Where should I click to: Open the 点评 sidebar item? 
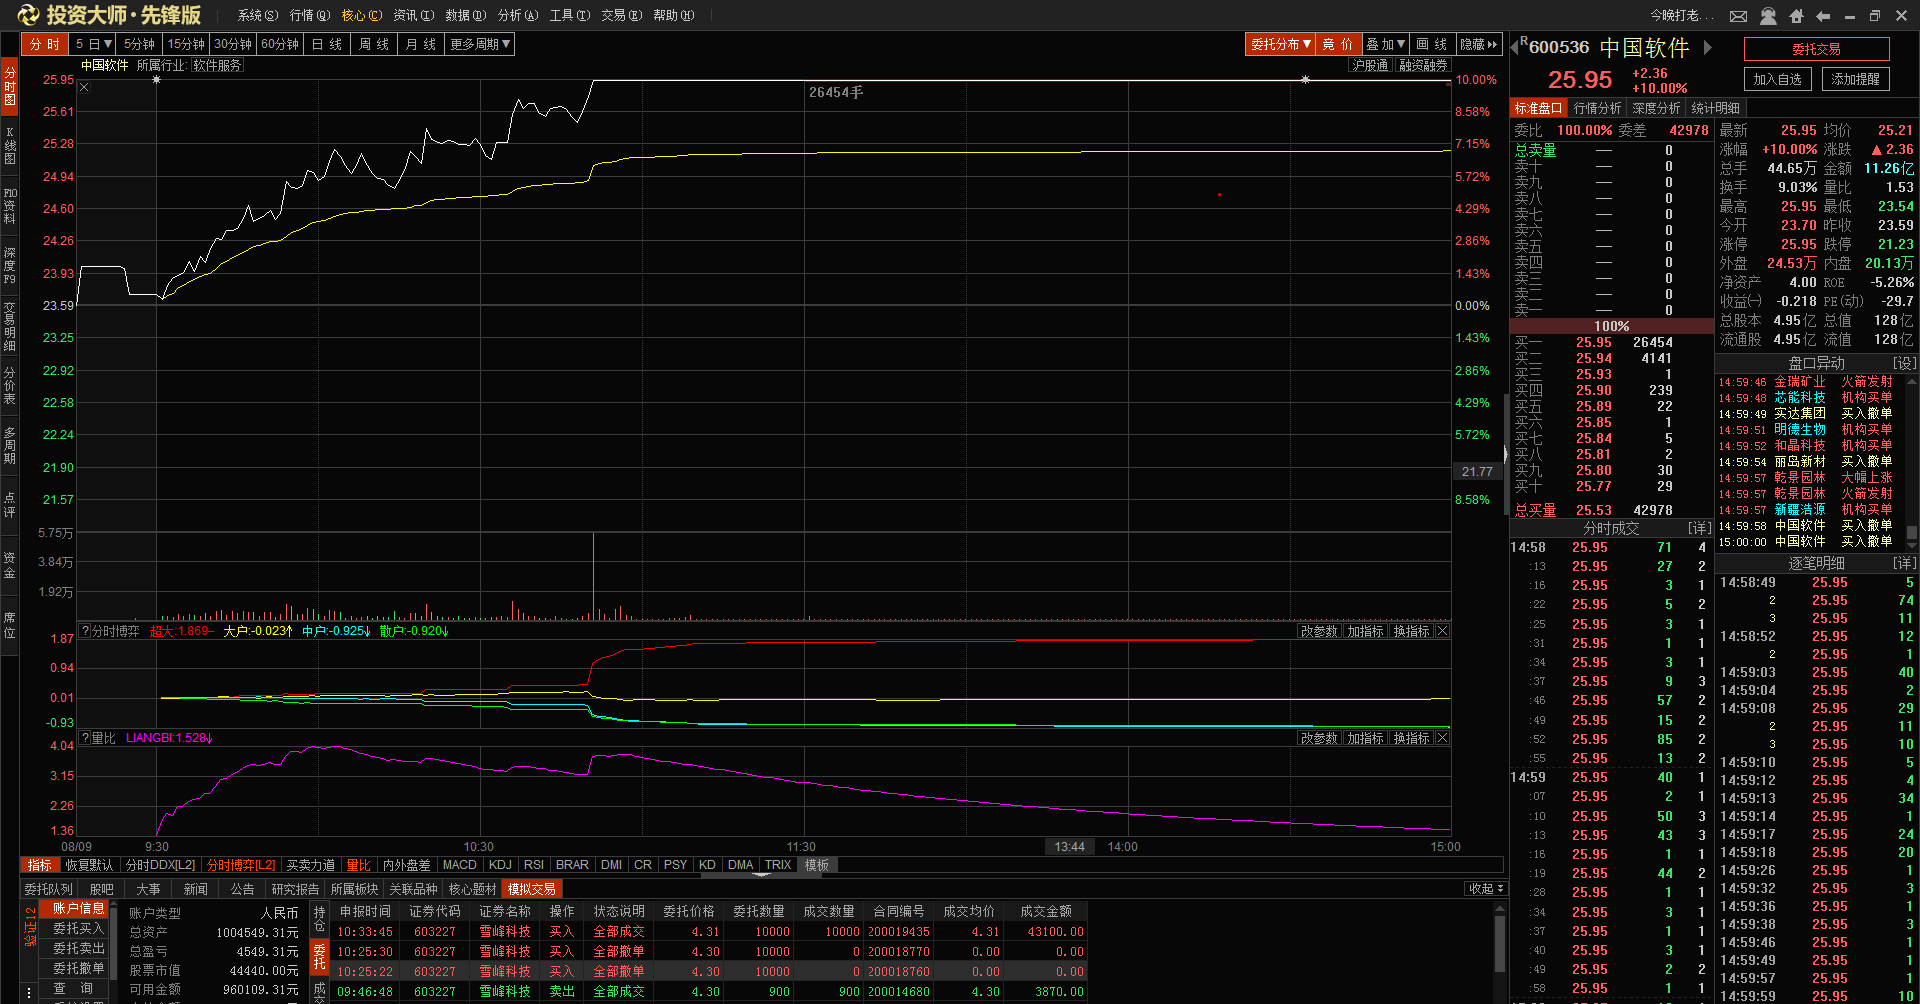tap(10, 504)
